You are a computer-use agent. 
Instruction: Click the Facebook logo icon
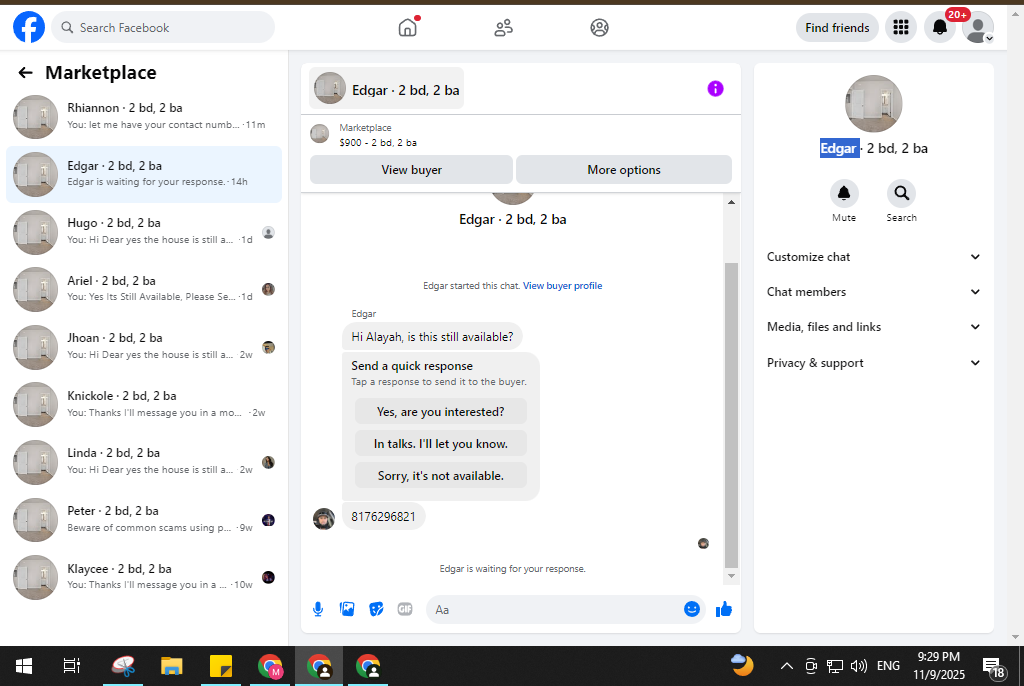point(29,27)
